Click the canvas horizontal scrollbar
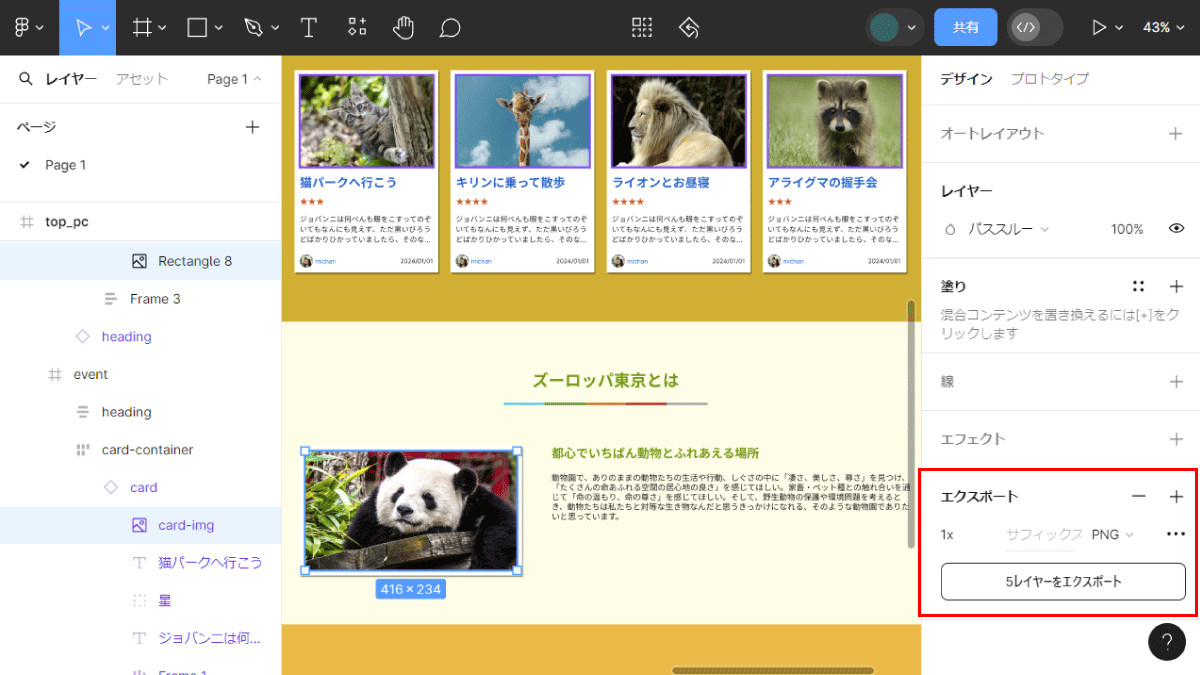The width and height of the screenshot is (1200, 675). [x=773, y=670]
